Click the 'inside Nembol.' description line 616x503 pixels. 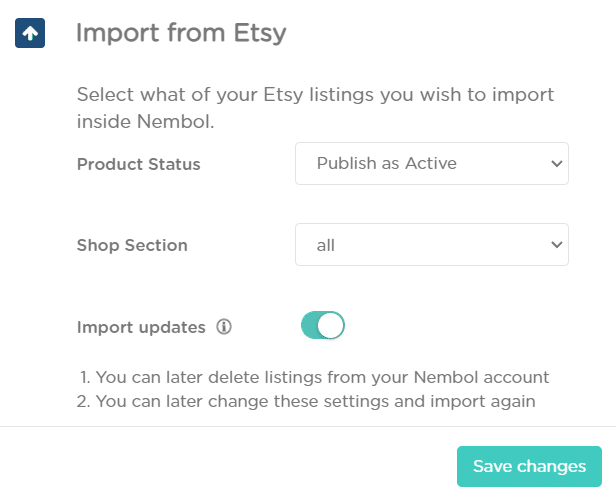click(x=145, y=121)
